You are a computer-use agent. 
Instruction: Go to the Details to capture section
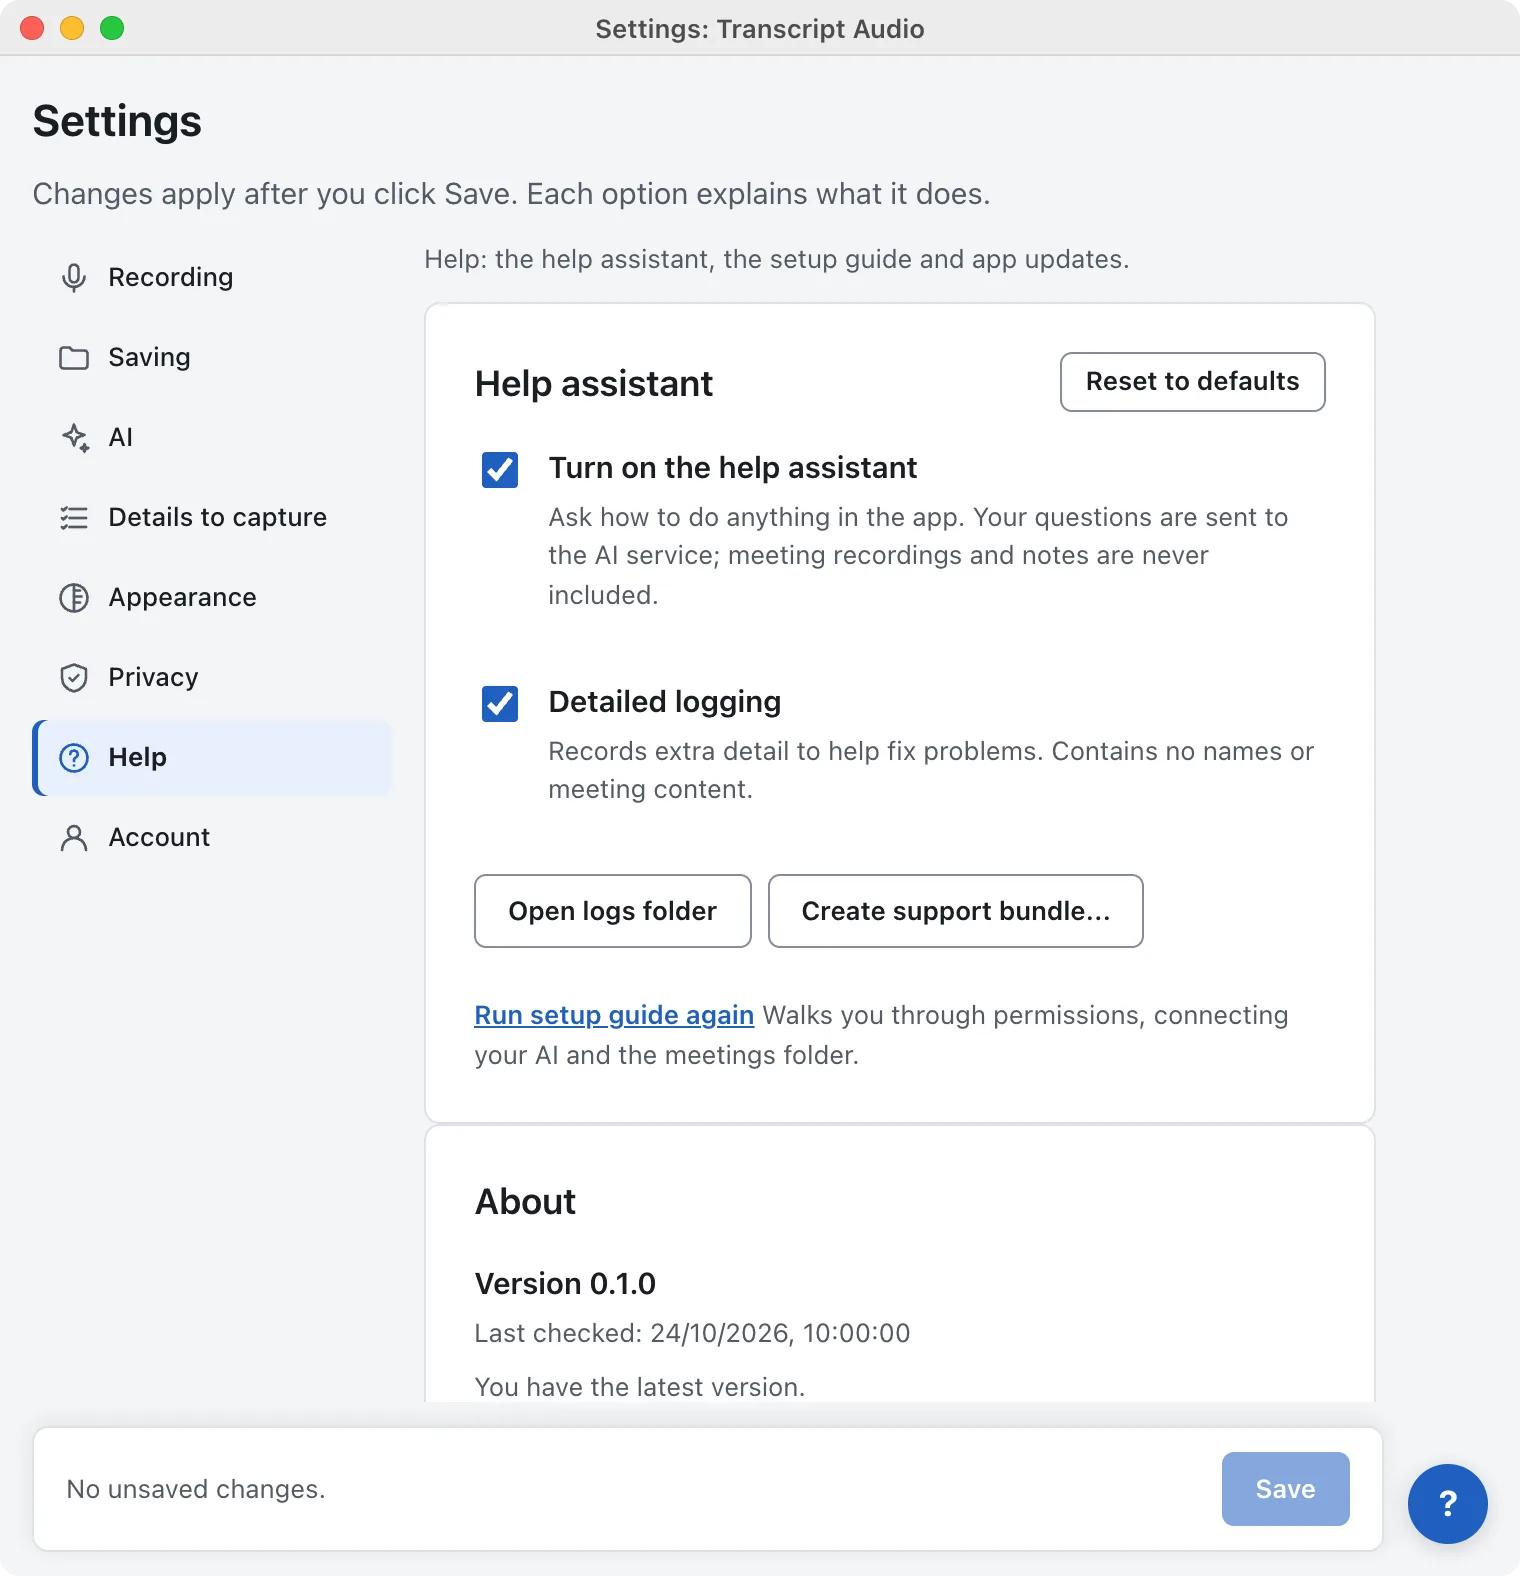click(x=212, y=517)
